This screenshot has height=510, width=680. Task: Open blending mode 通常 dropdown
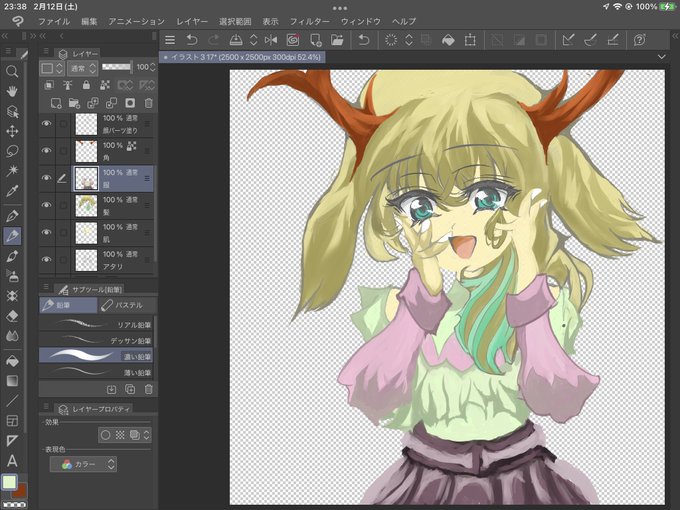pyautogui.click(x=82, y=68)
